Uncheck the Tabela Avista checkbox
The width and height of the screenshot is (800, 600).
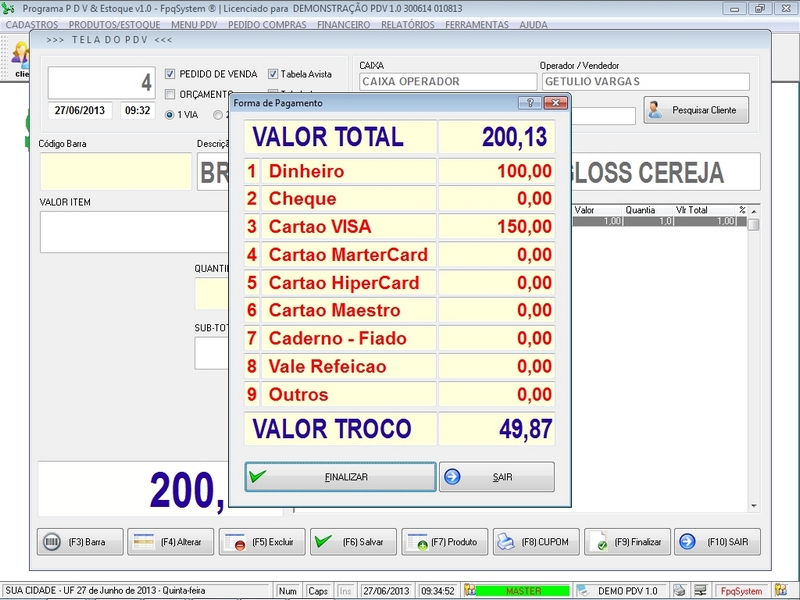(x=274, y=74)
